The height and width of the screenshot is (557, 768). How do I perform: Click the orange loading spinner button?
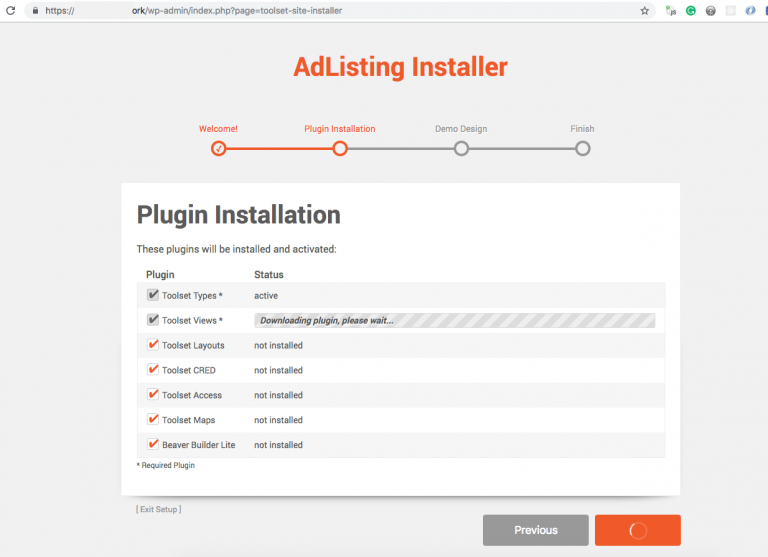tap(638, 530)
